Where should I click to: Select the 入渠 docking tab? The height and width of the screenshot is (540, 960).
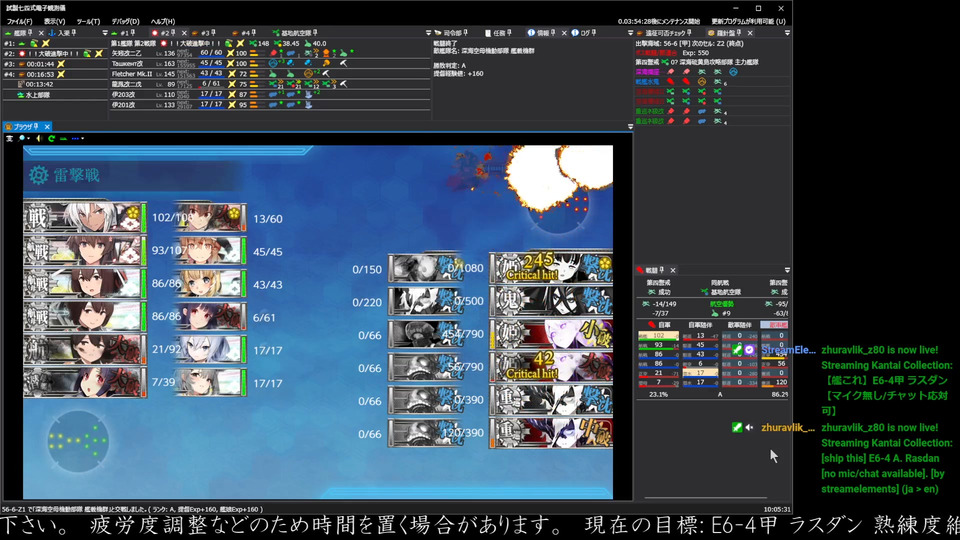click(x=62, y=33)
